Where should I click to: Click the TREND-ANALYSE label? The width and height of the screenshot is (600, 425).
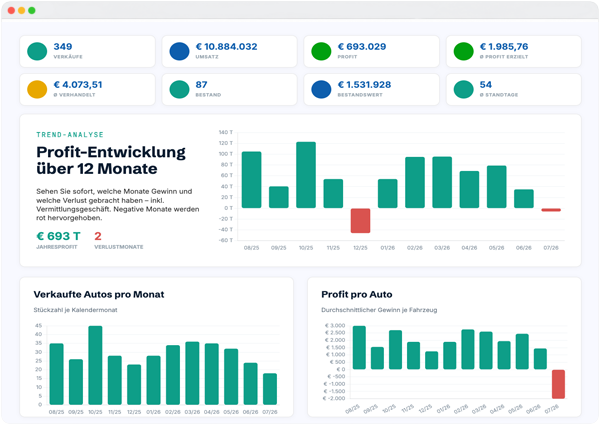click(x=70, y=135)
